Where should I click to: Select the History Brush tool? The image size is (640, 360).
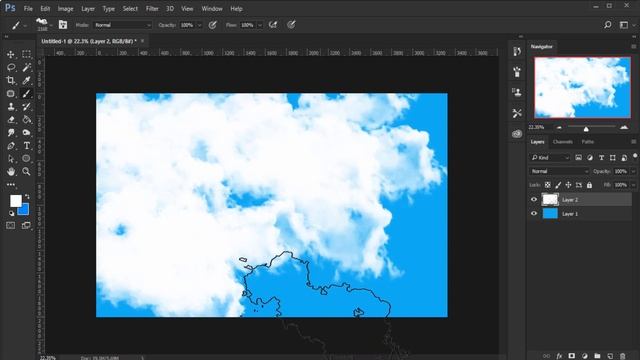click(27, 107)
